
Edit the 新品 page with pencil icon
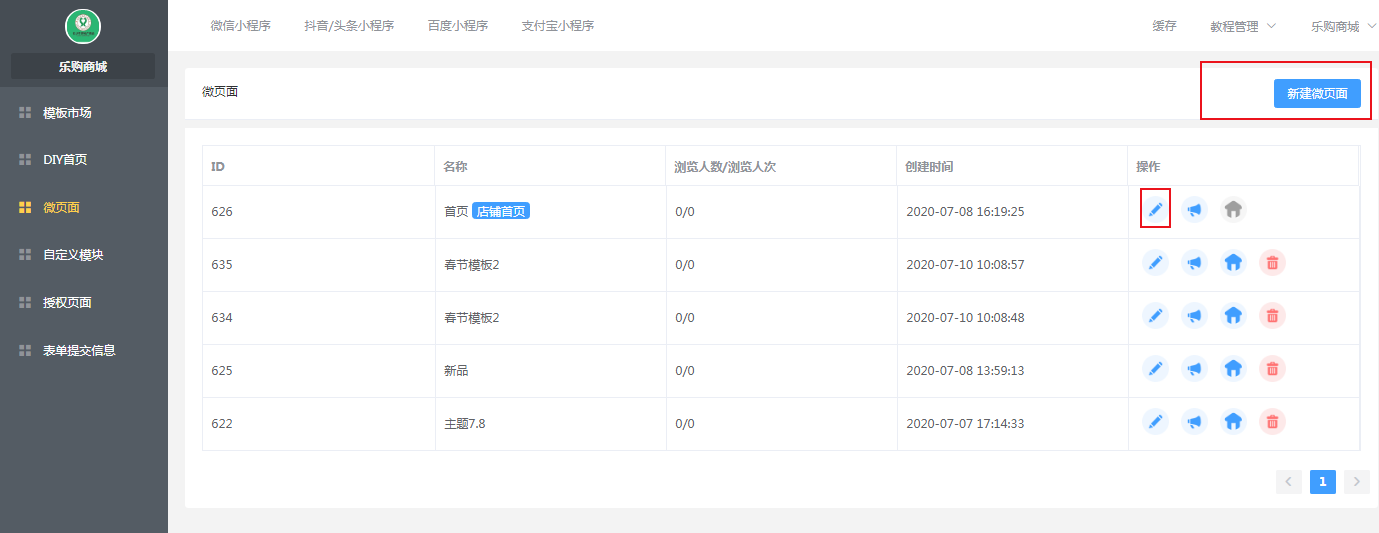[1155, 369]
